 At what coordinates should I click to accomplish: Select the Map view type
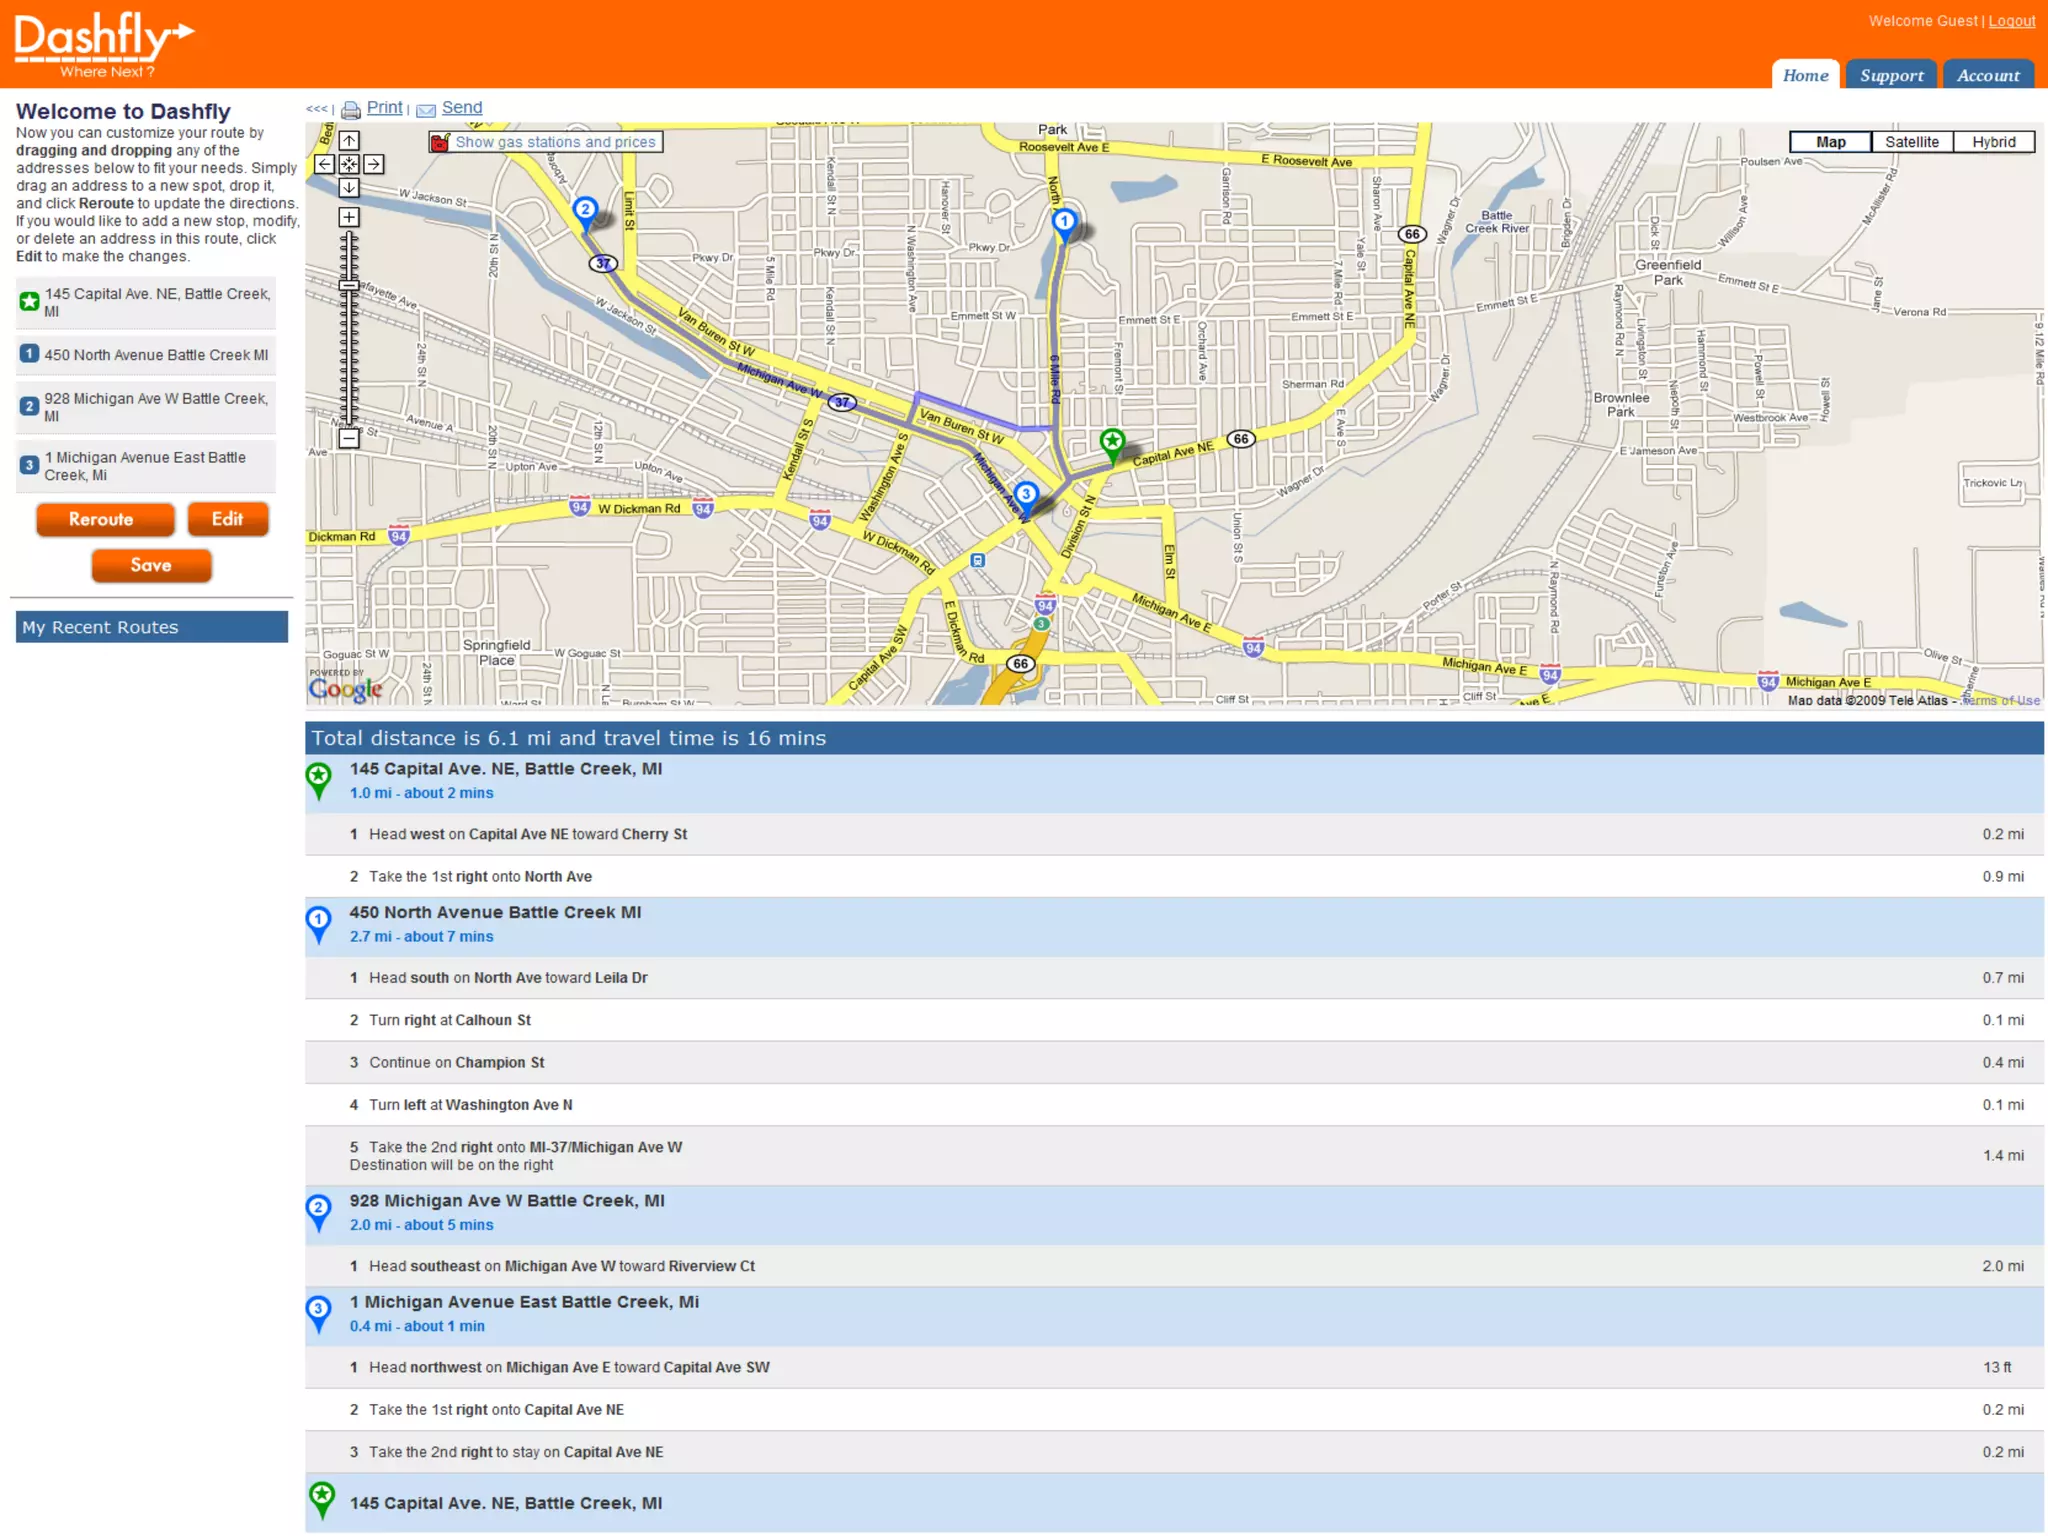pos(1830,142)
